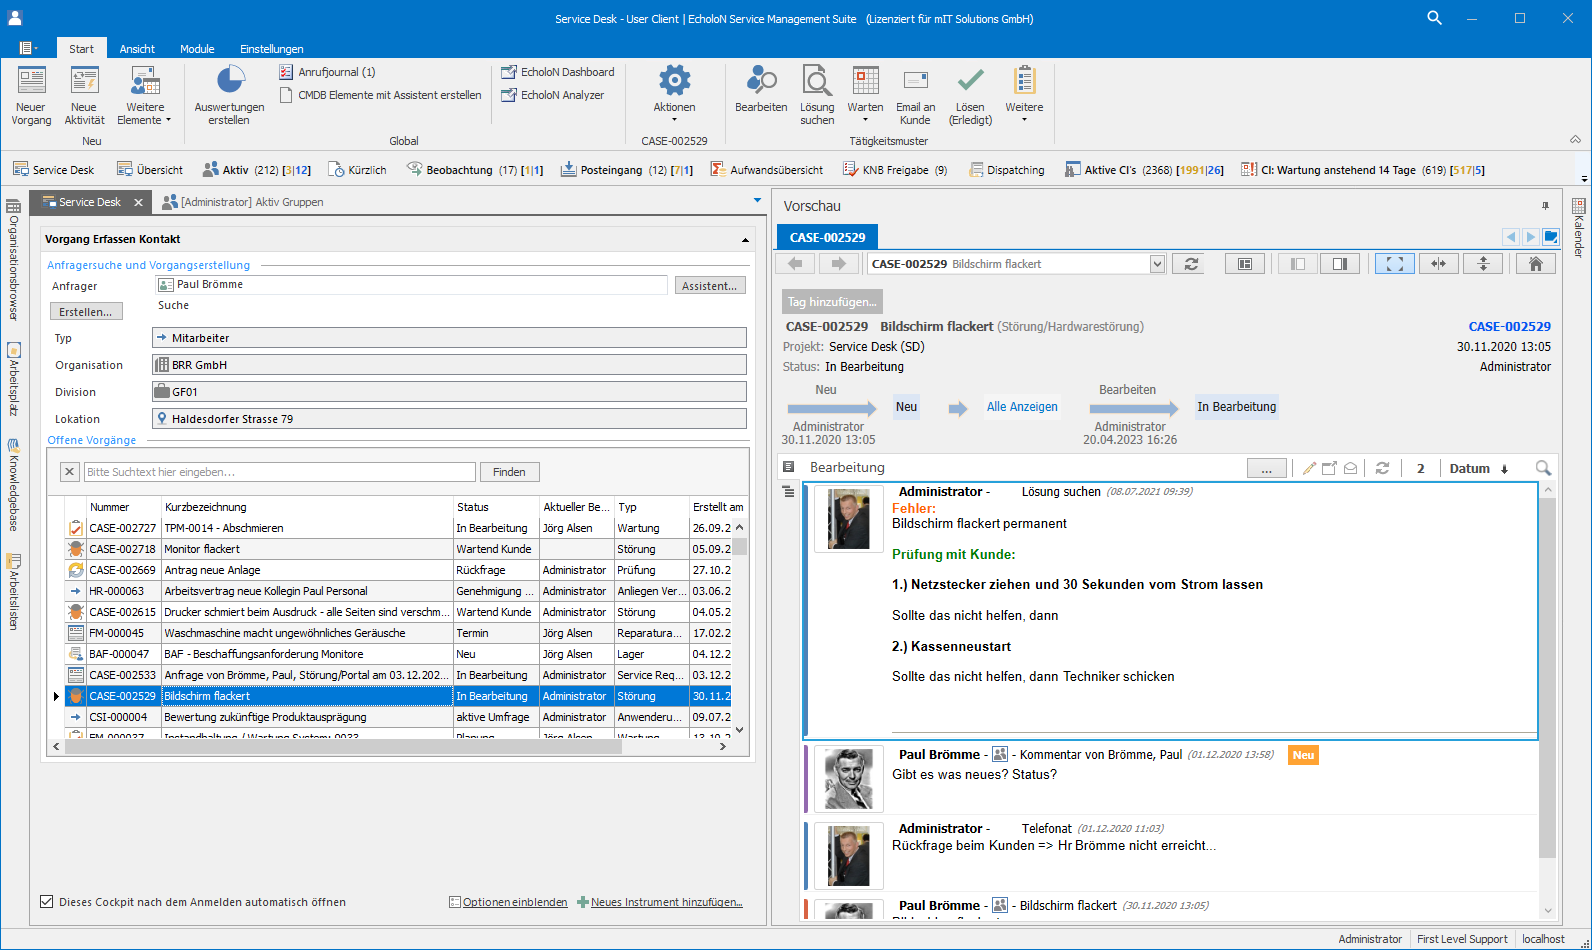Click the search text field for Offene Vorgänge
The width and height of the screenshot is (1592, 950).
(x=279, y=472)
